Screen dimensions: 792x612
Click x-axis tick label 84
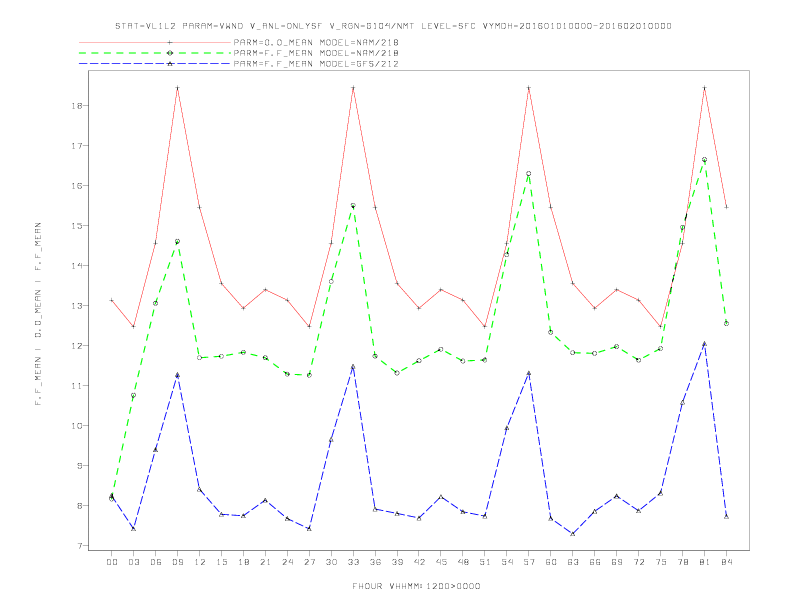tap(726, 562)
